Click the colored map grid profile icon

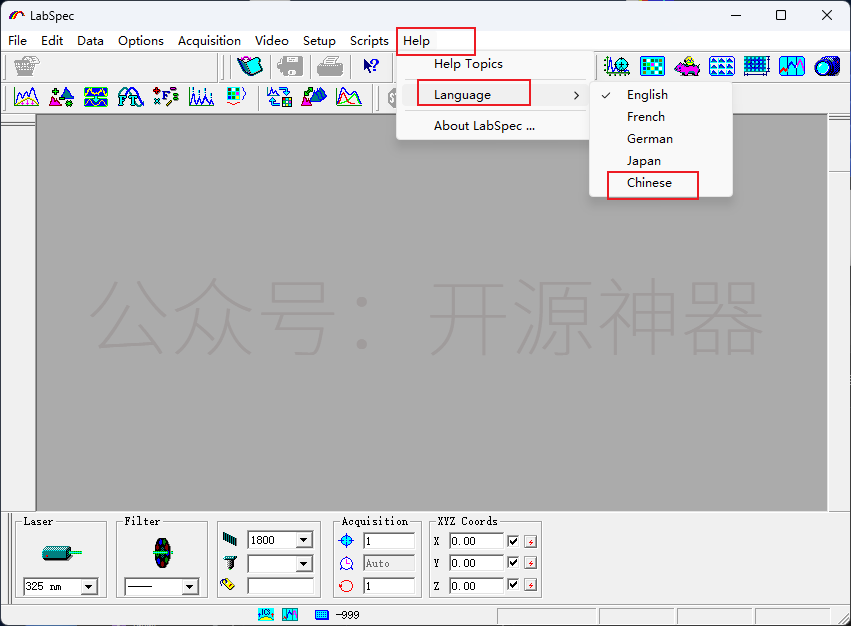tap(236, 97)
